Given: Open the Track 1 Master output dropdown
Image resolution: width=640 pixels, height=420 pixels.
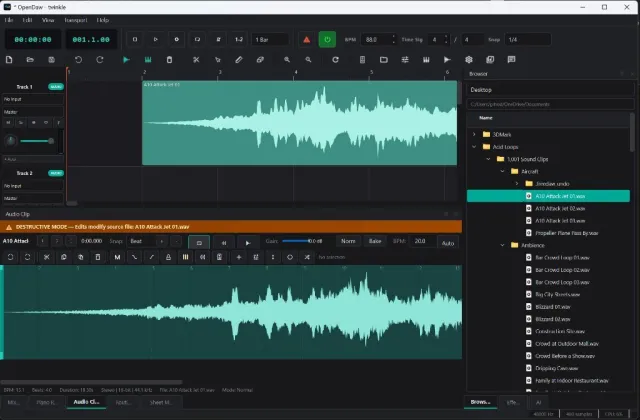Looking at the screenshot, I should point(33,112).
